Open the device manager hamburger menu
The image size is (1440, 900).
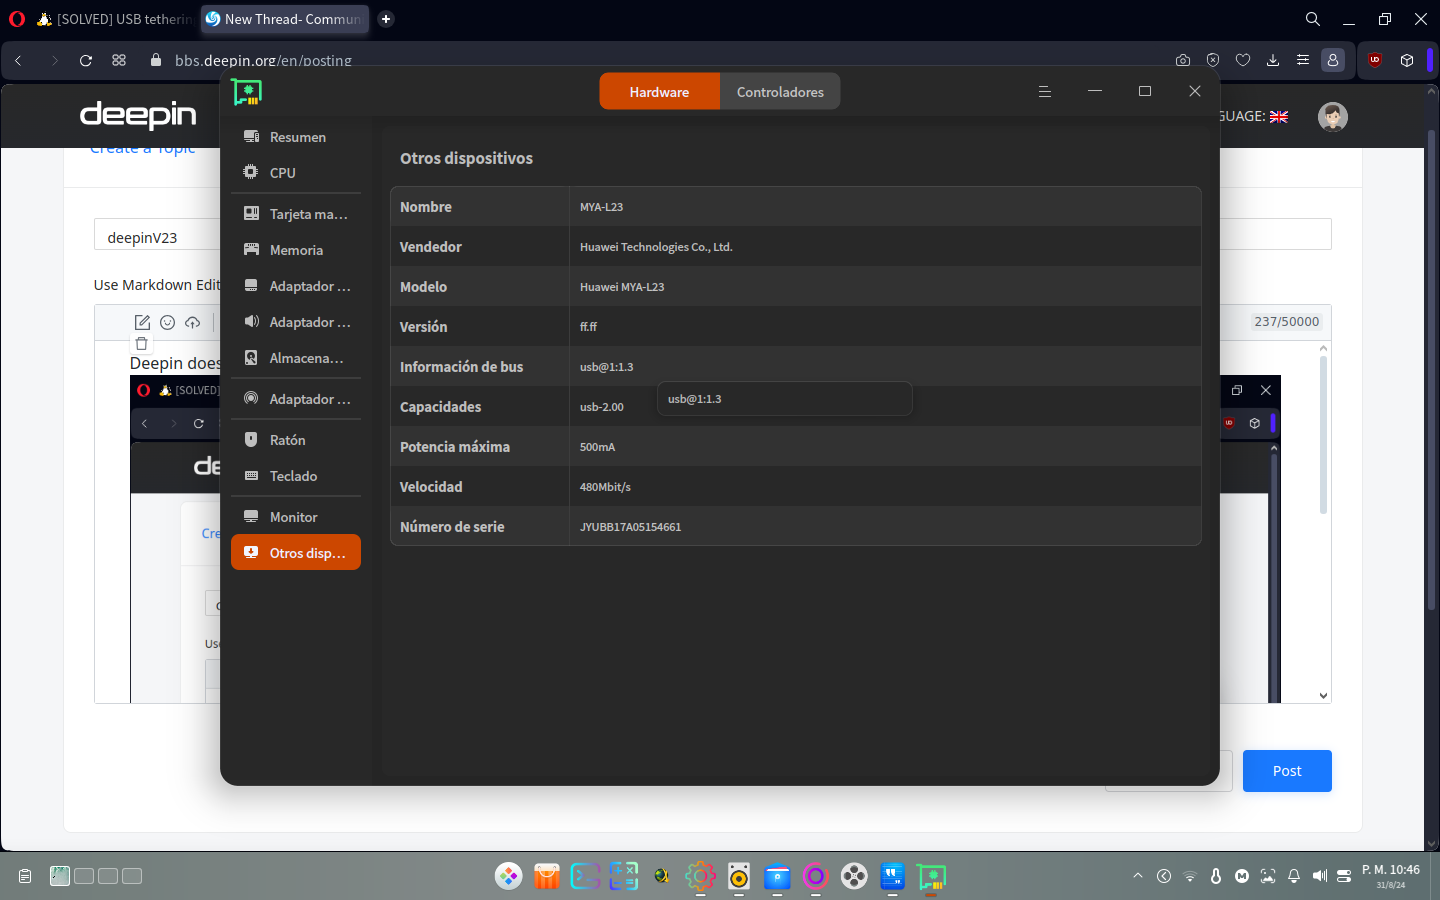tap(1045, 91)
